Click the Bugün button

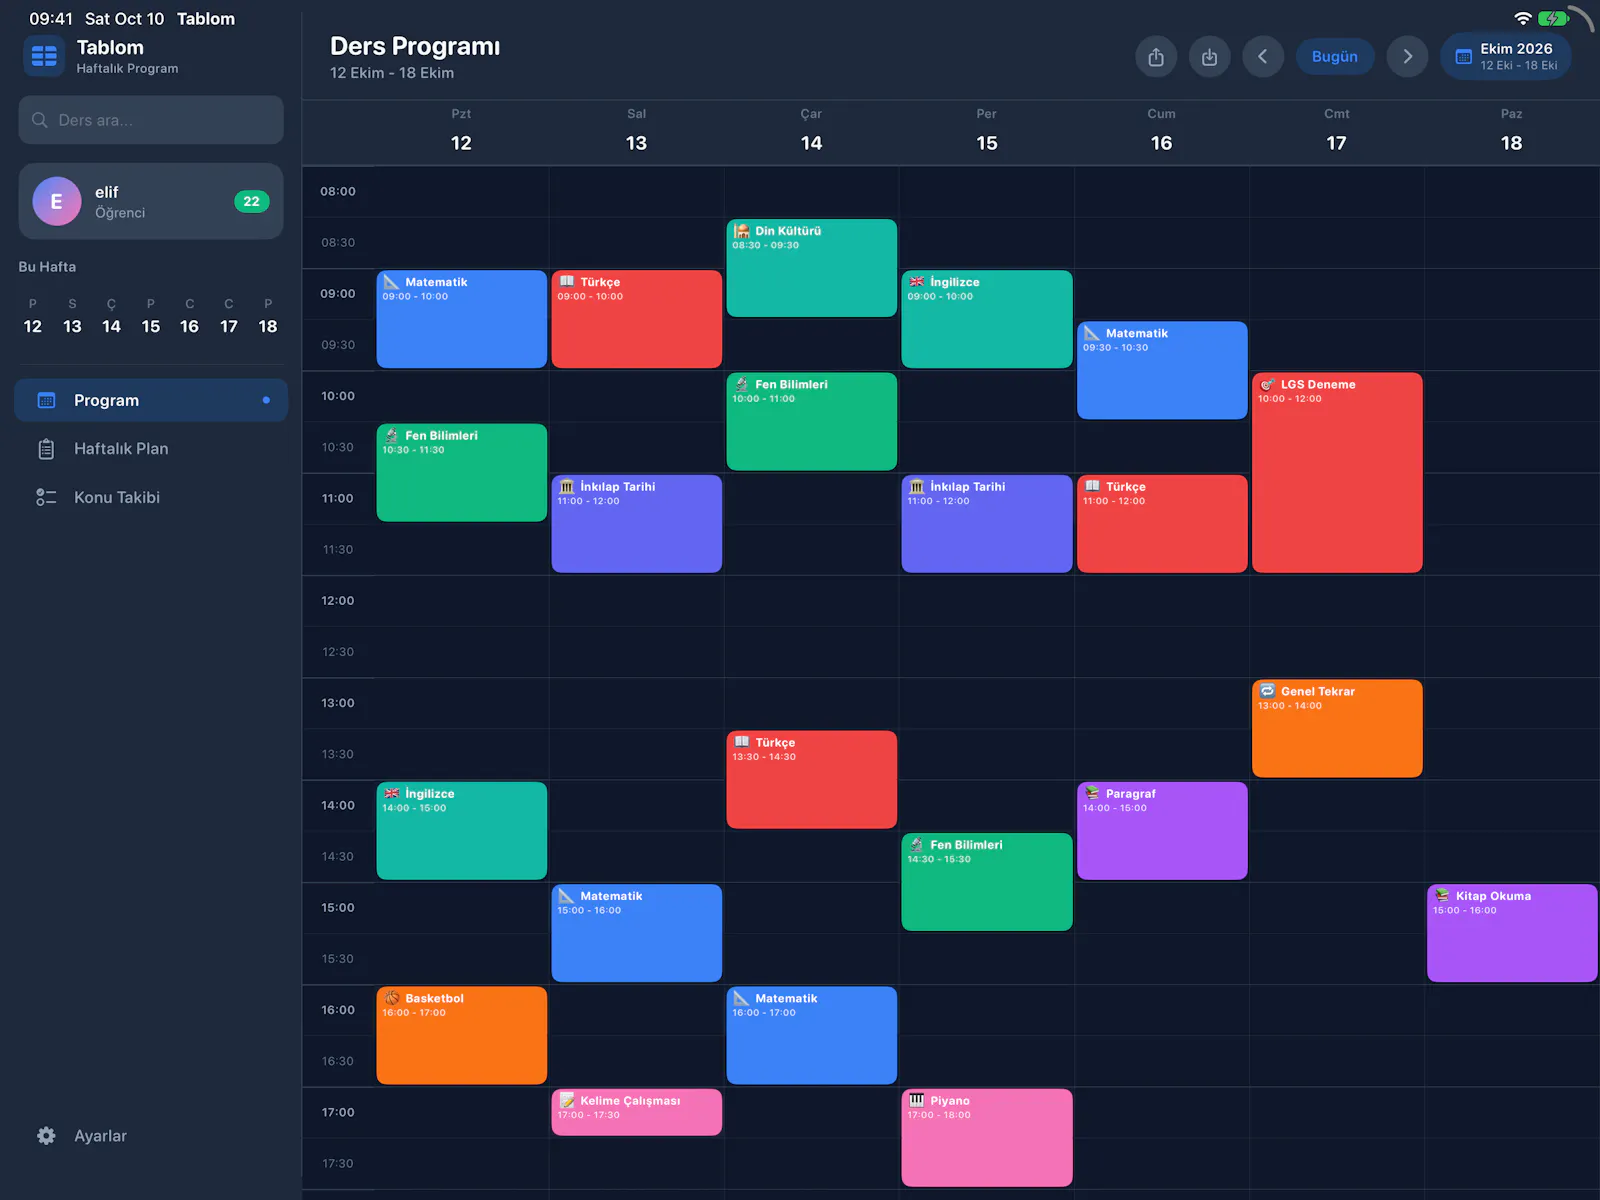pos(1335,56)
